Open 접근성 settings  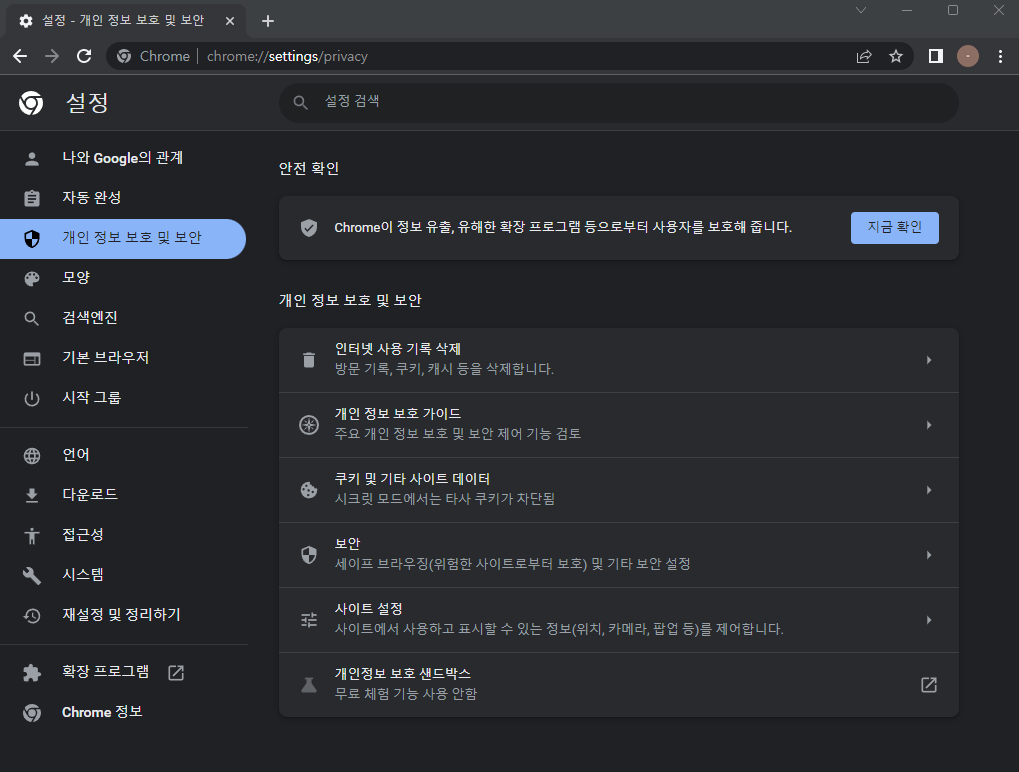point(123,535)
